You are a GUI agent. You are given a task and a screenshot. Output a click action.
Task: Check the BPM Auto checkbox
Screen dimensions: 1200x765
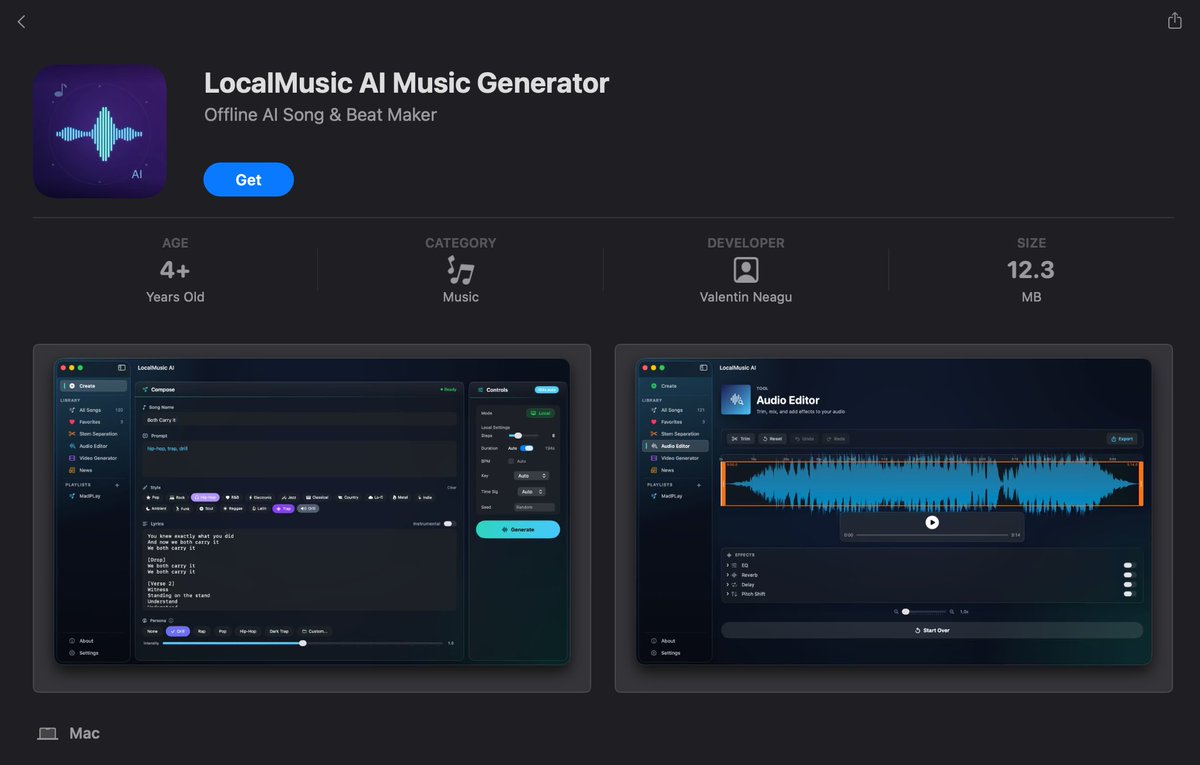[x=511, y=461]
